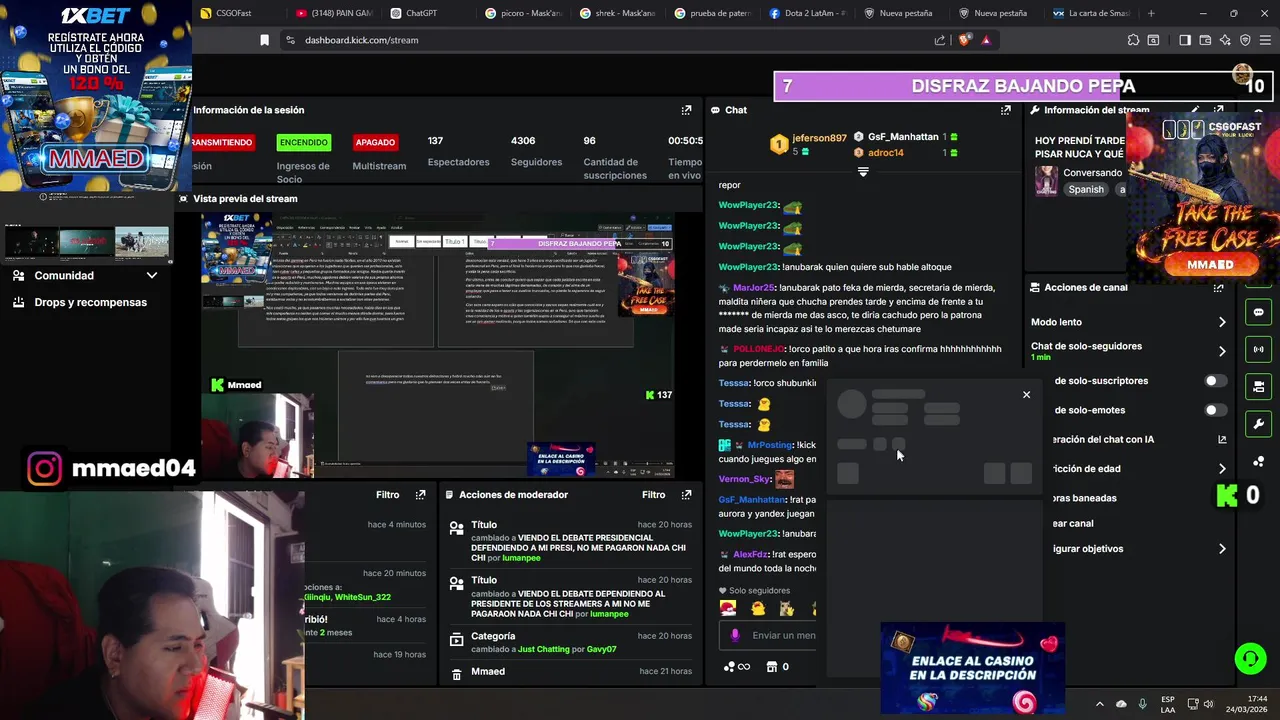Pop out the Información de la sesión panel
The width and height of the screenshot is (1280, 720).
pyautogui.click(x=686, y=110)
